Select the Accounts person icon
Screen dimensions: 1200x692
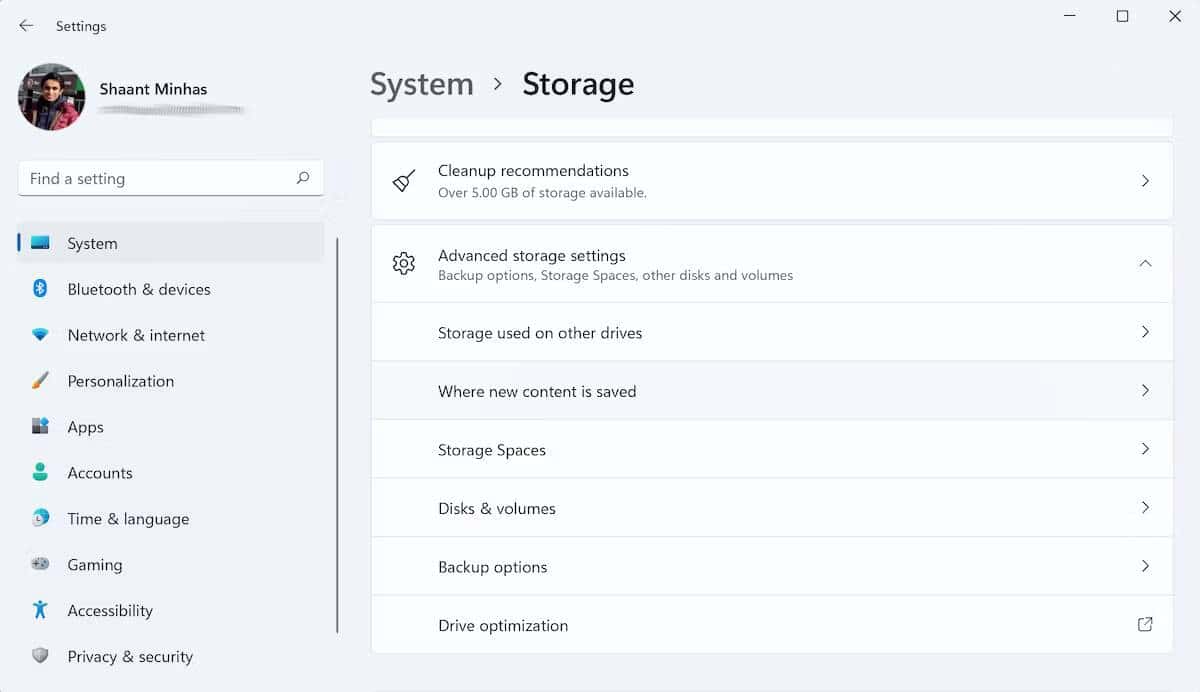(x=42, y=473)
